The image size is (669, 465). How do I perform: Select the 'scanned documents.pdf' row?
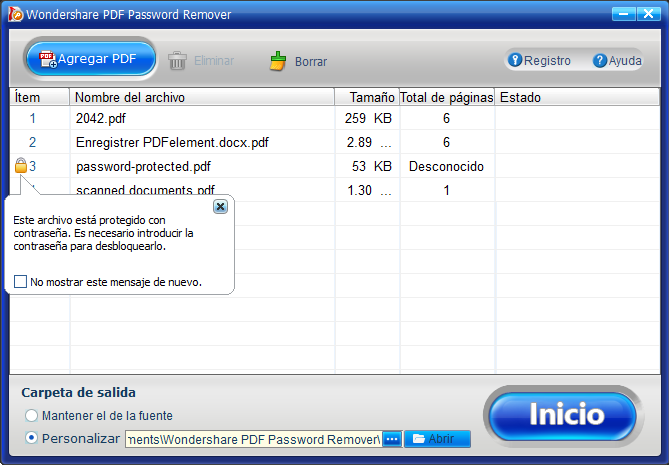[x=335, y=190]
